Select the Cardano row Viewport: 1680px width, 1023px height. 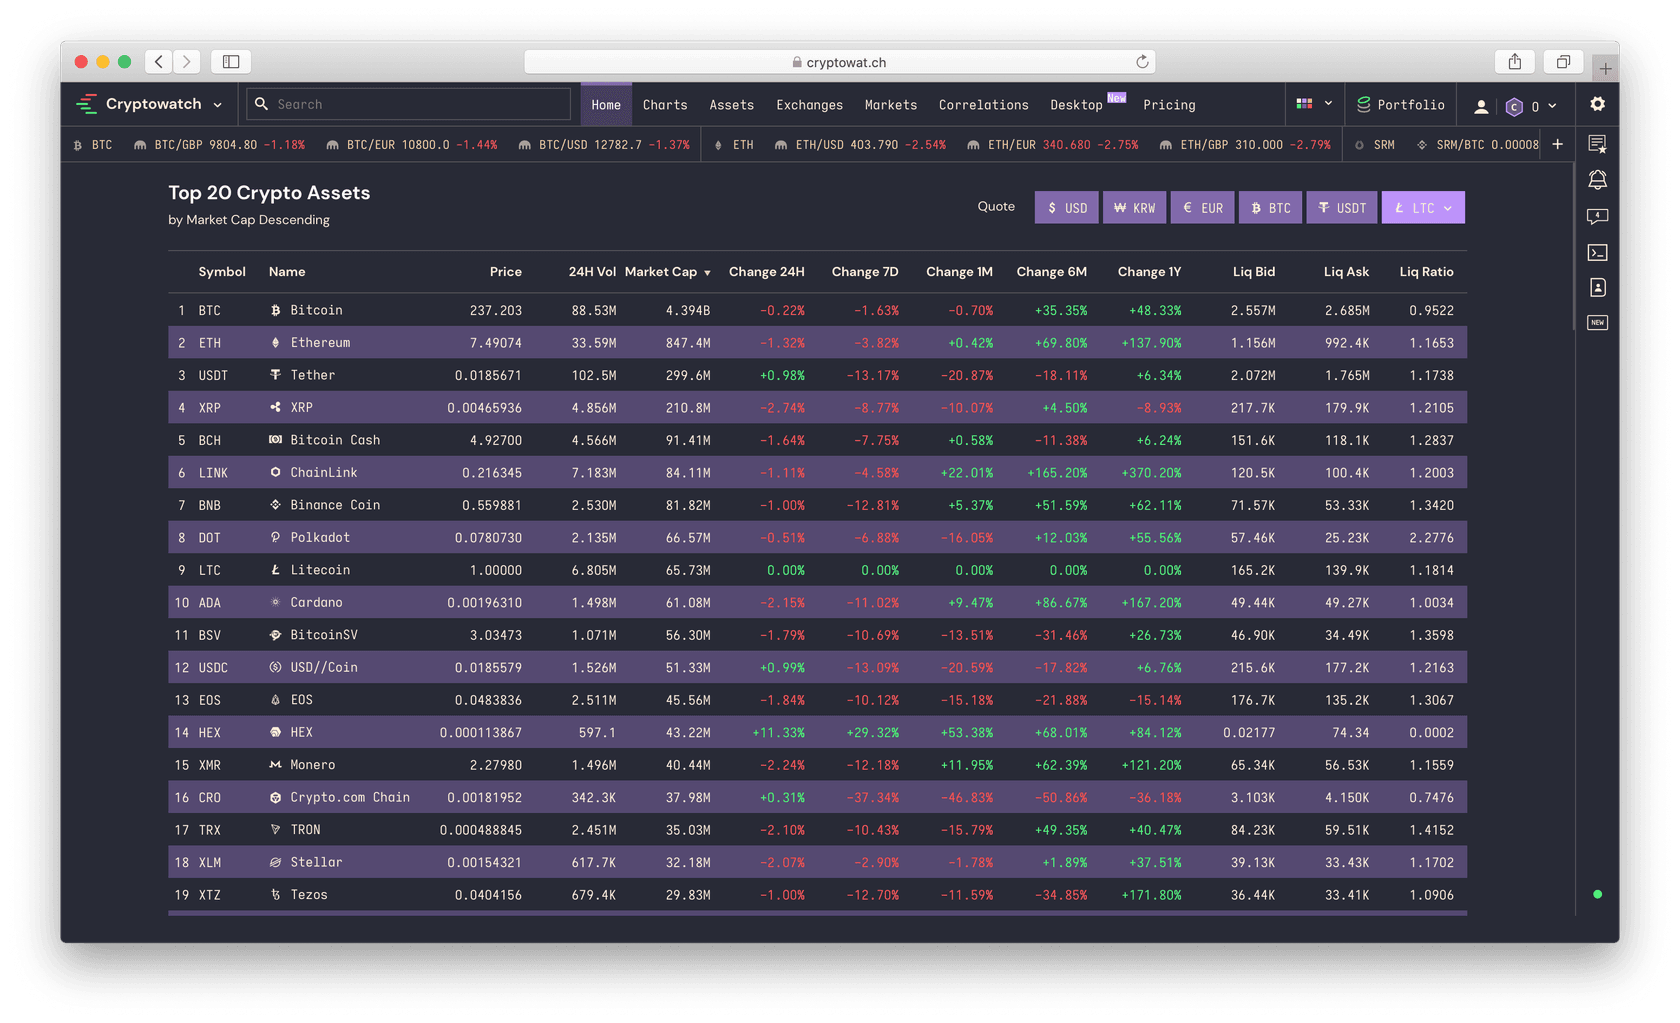817,603
